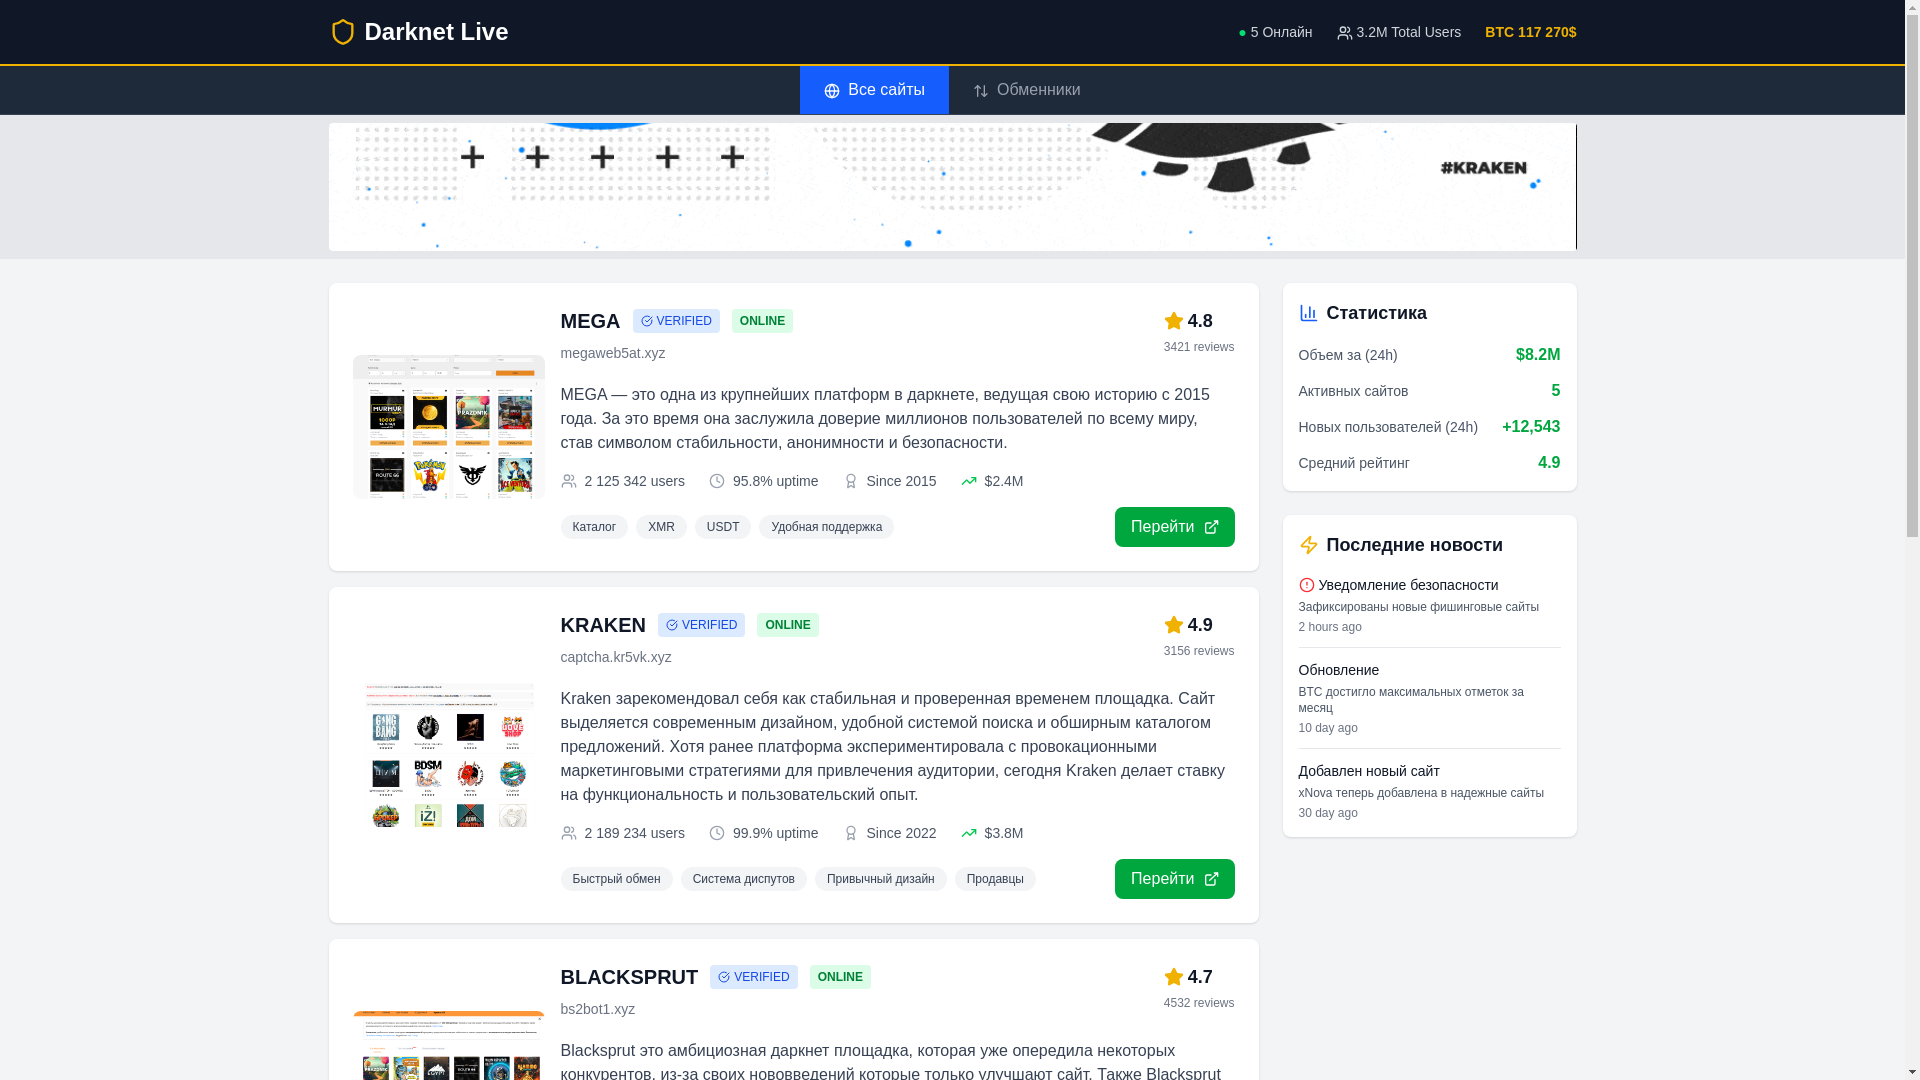Click the total users people icon
Viewport: 1920px width, 1080px height.
pos(1344,33)
